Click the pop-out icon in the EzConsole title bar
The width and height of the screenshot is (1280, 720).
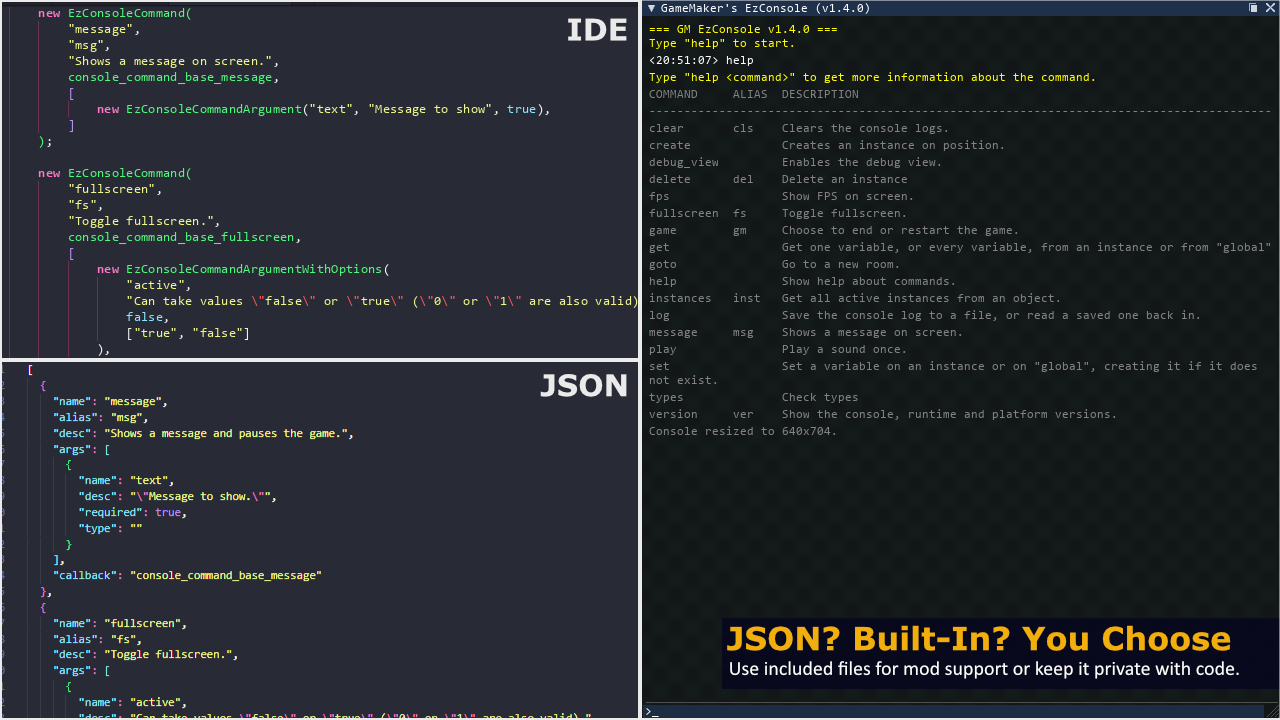coord(1253,8)
